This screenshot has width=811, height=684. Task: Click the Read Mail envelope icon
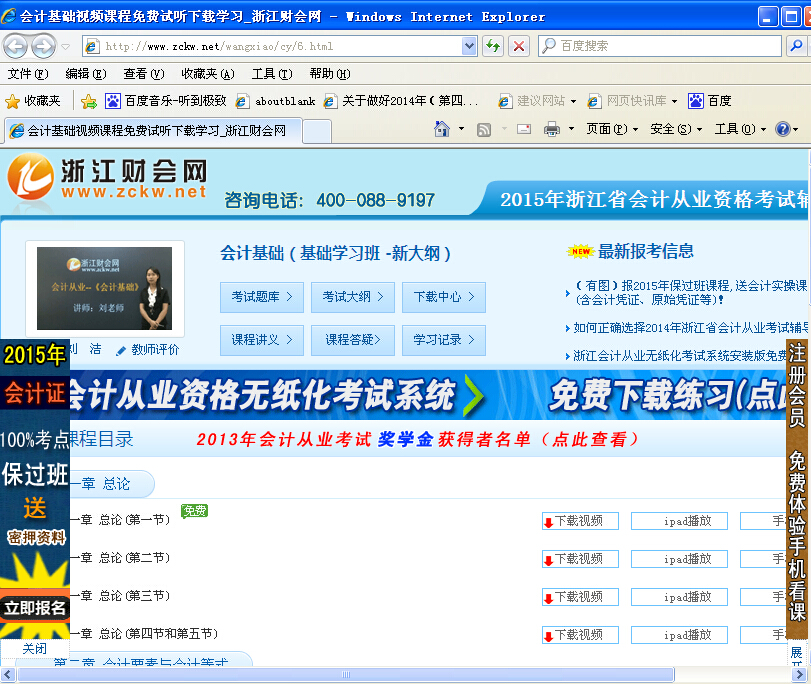tap(524, 129)
